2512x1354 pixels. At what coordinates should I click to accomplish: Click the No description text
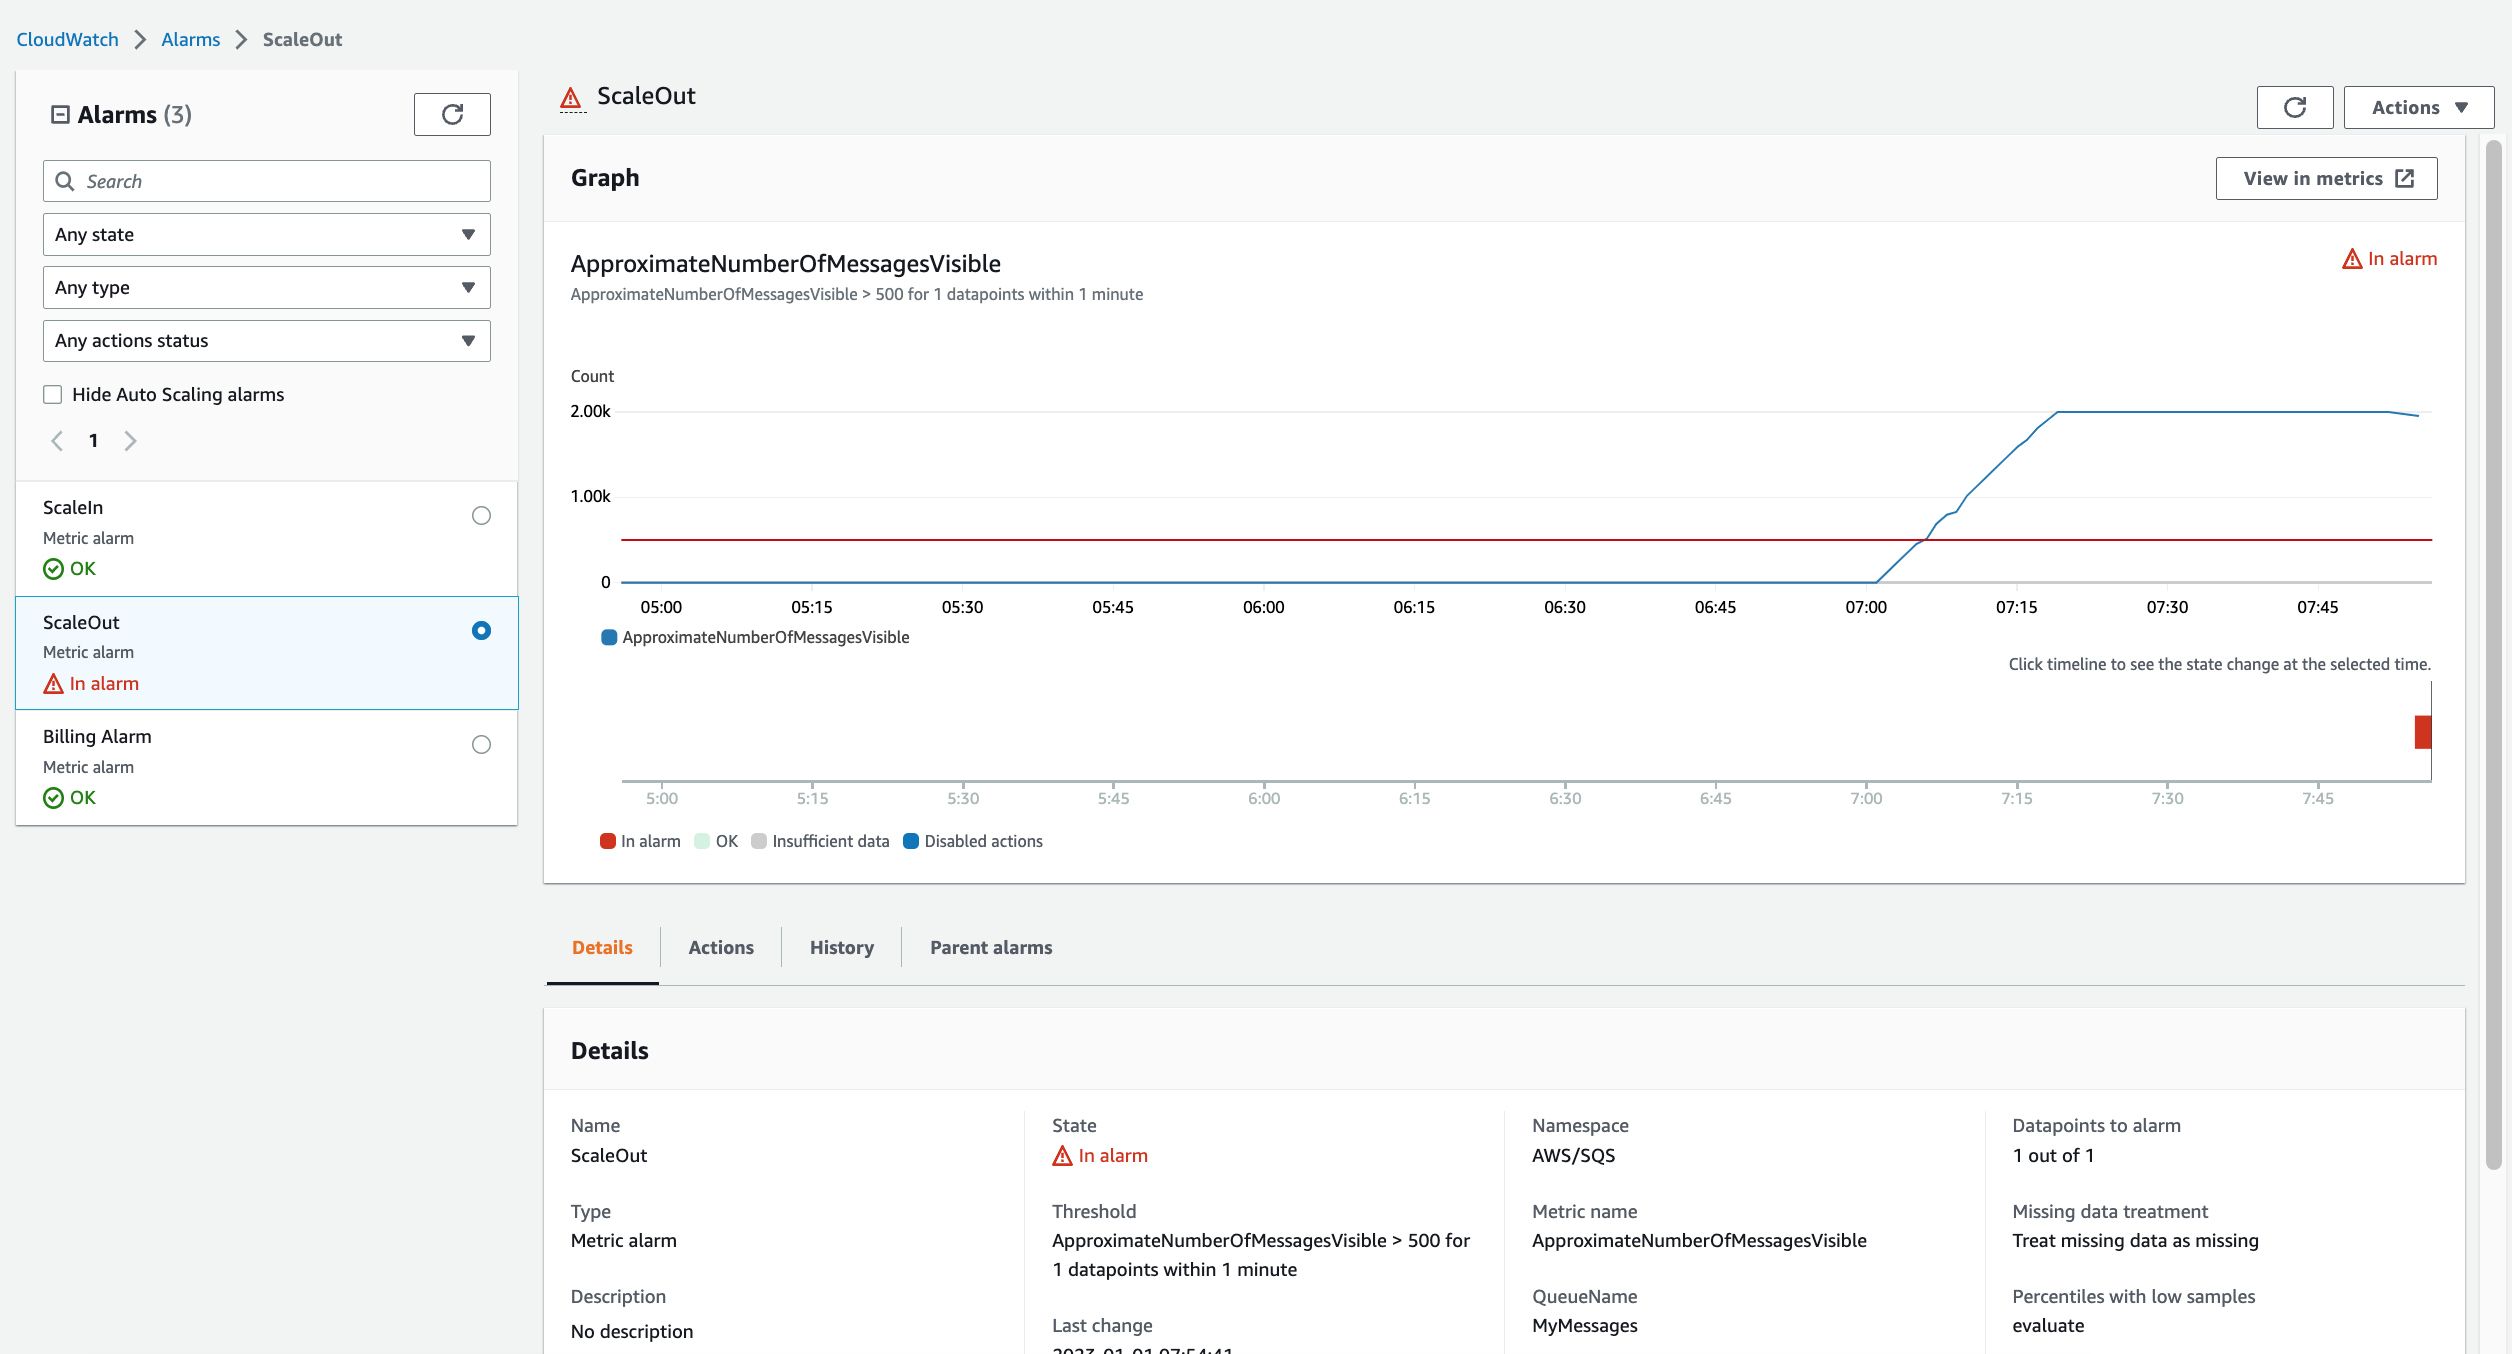click(632, 1332)
